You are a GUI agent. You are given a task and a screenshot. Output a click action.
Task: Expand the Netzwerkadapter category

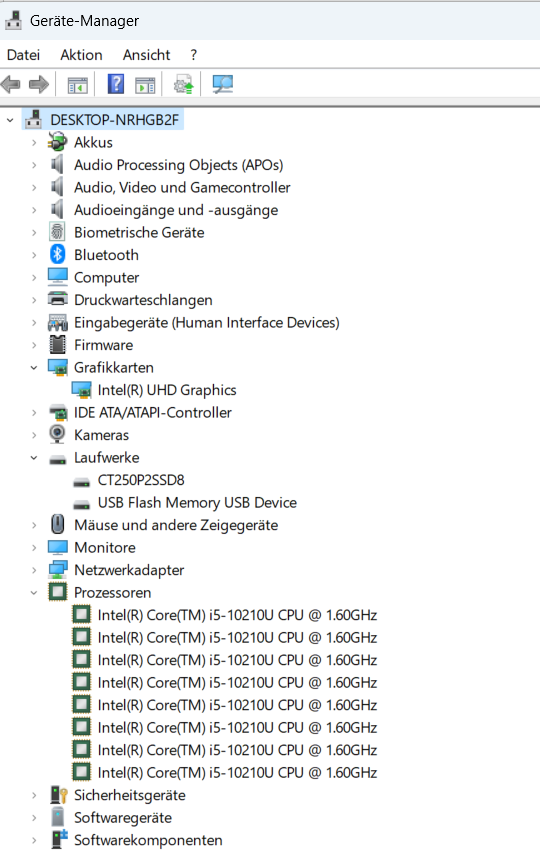[x=34, y=570]
